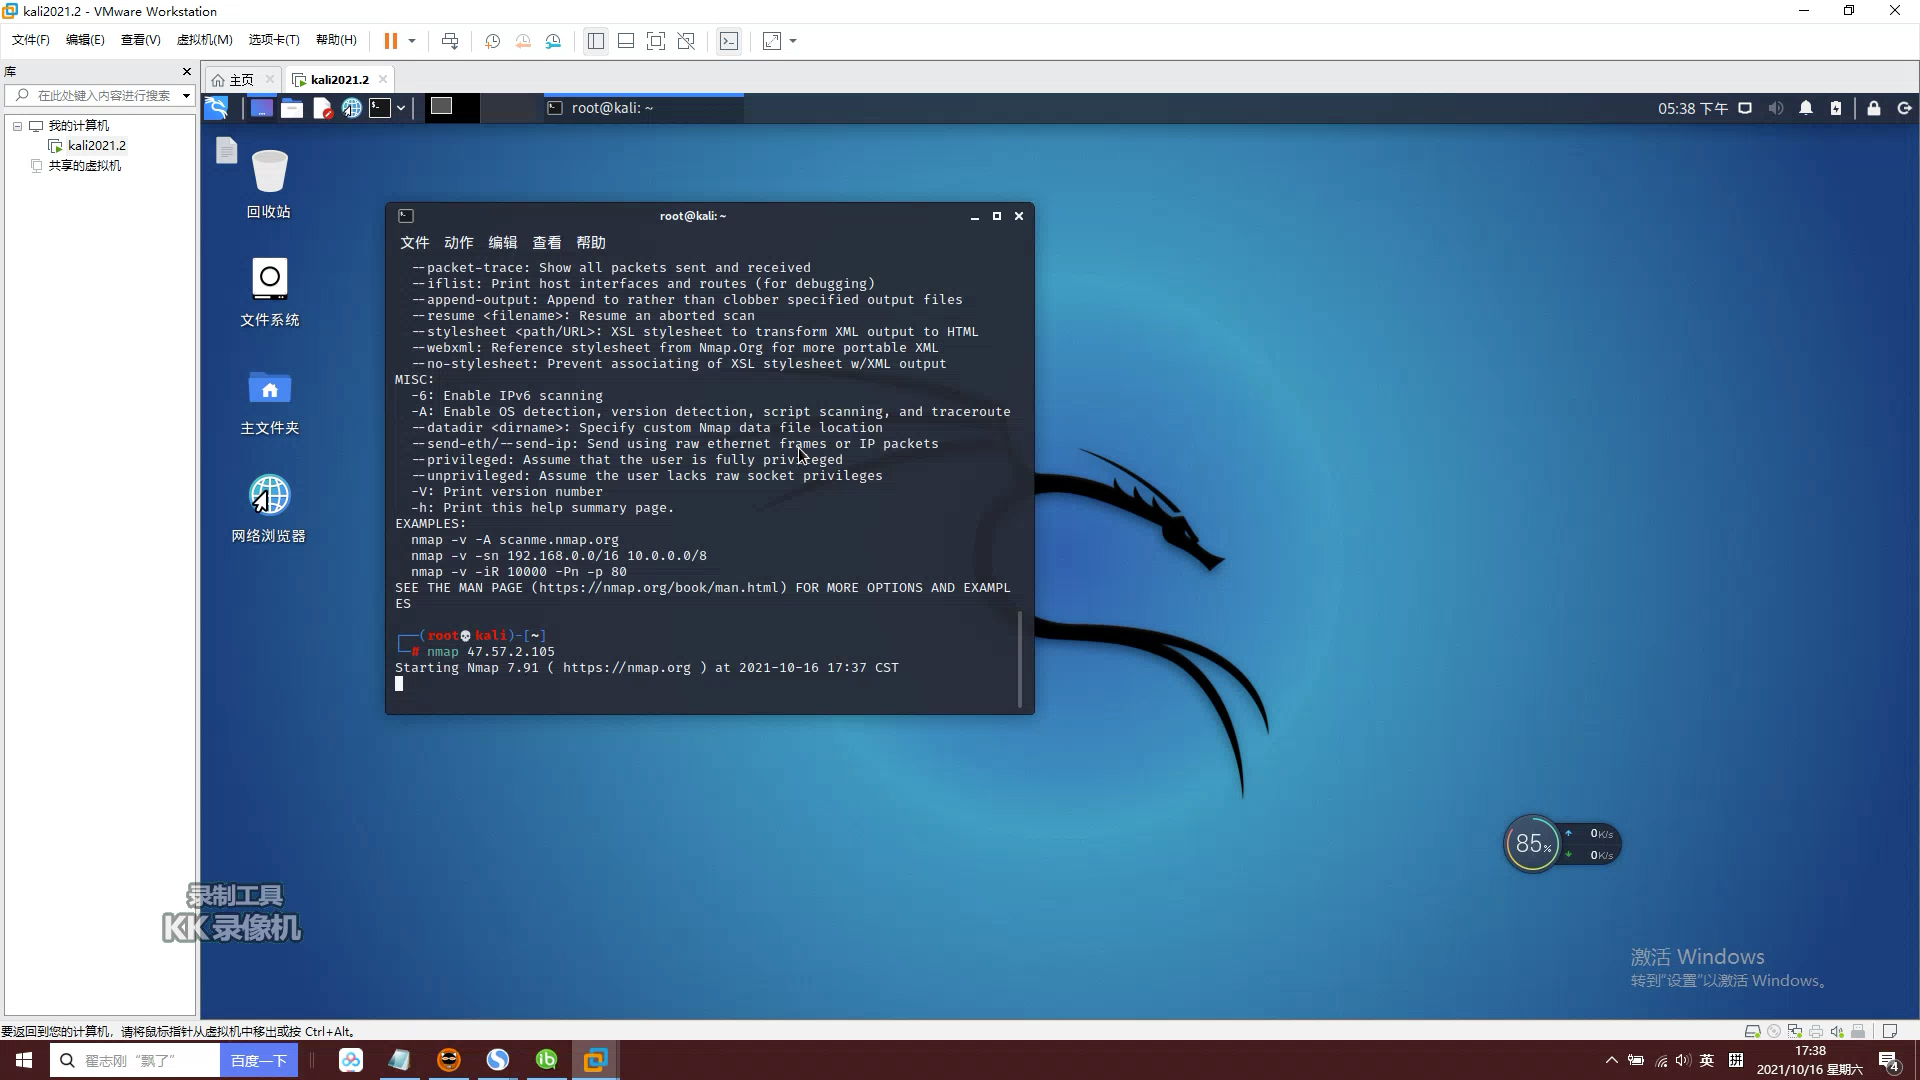1920x1080 pixels.
Task: Click the library search input field
Action: pyautogui.click(x=98, y=96)
